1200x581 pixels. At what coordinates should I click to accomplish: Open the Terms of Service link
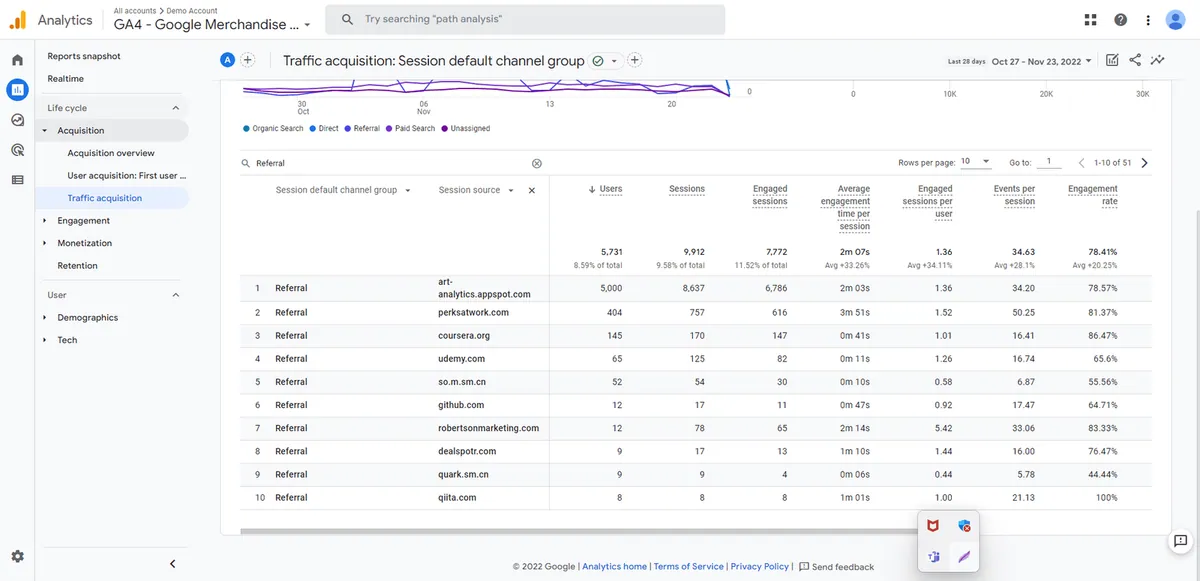(x=688, y=567)
